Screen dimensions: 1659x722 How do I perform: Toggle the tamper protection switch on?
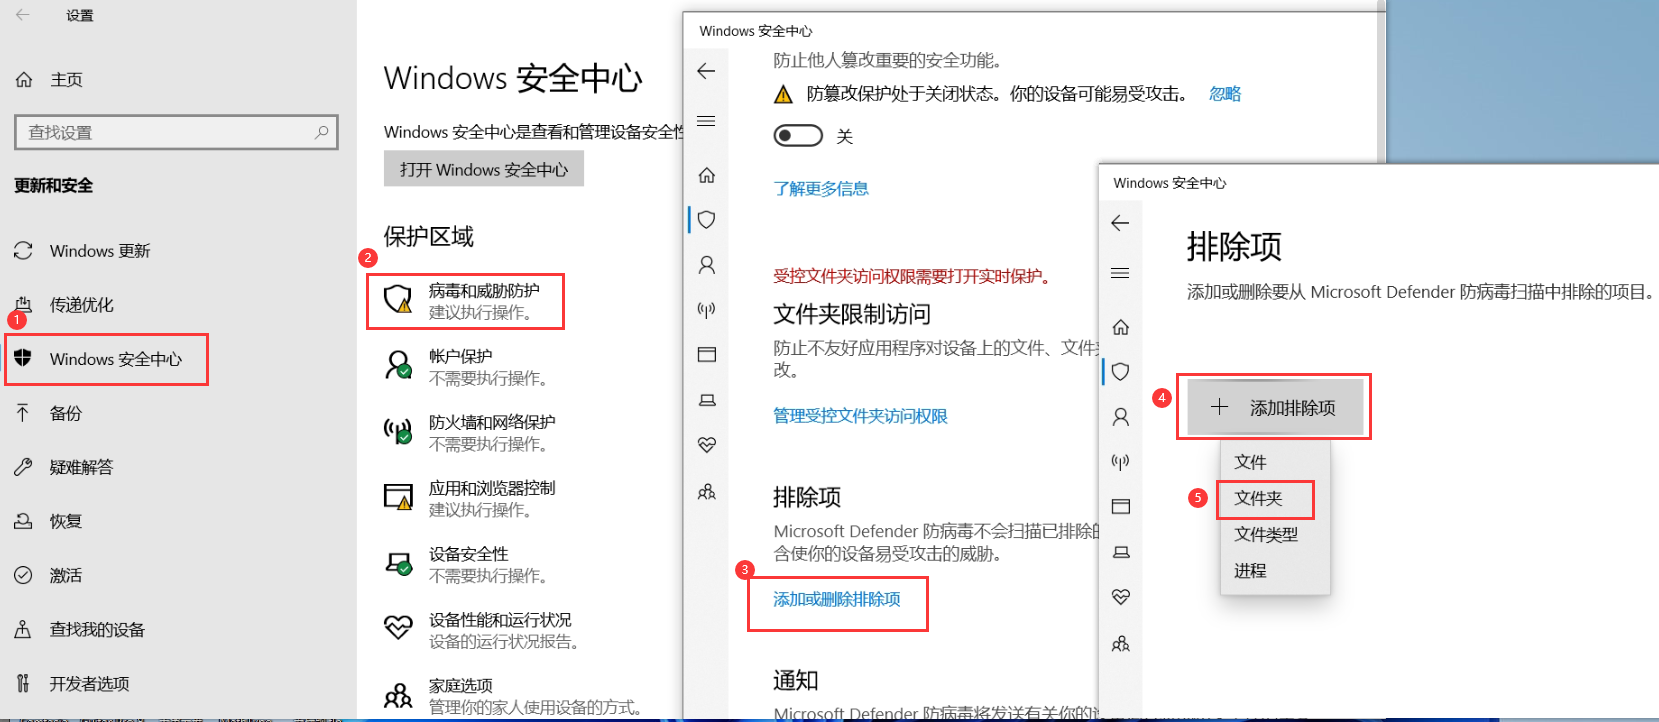pyautogui.click(x=798, y=136)
